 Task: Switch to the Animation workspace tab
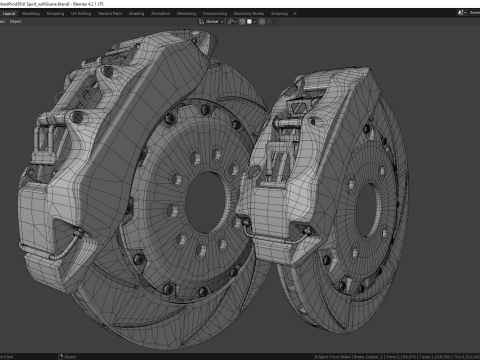[160, 14]
